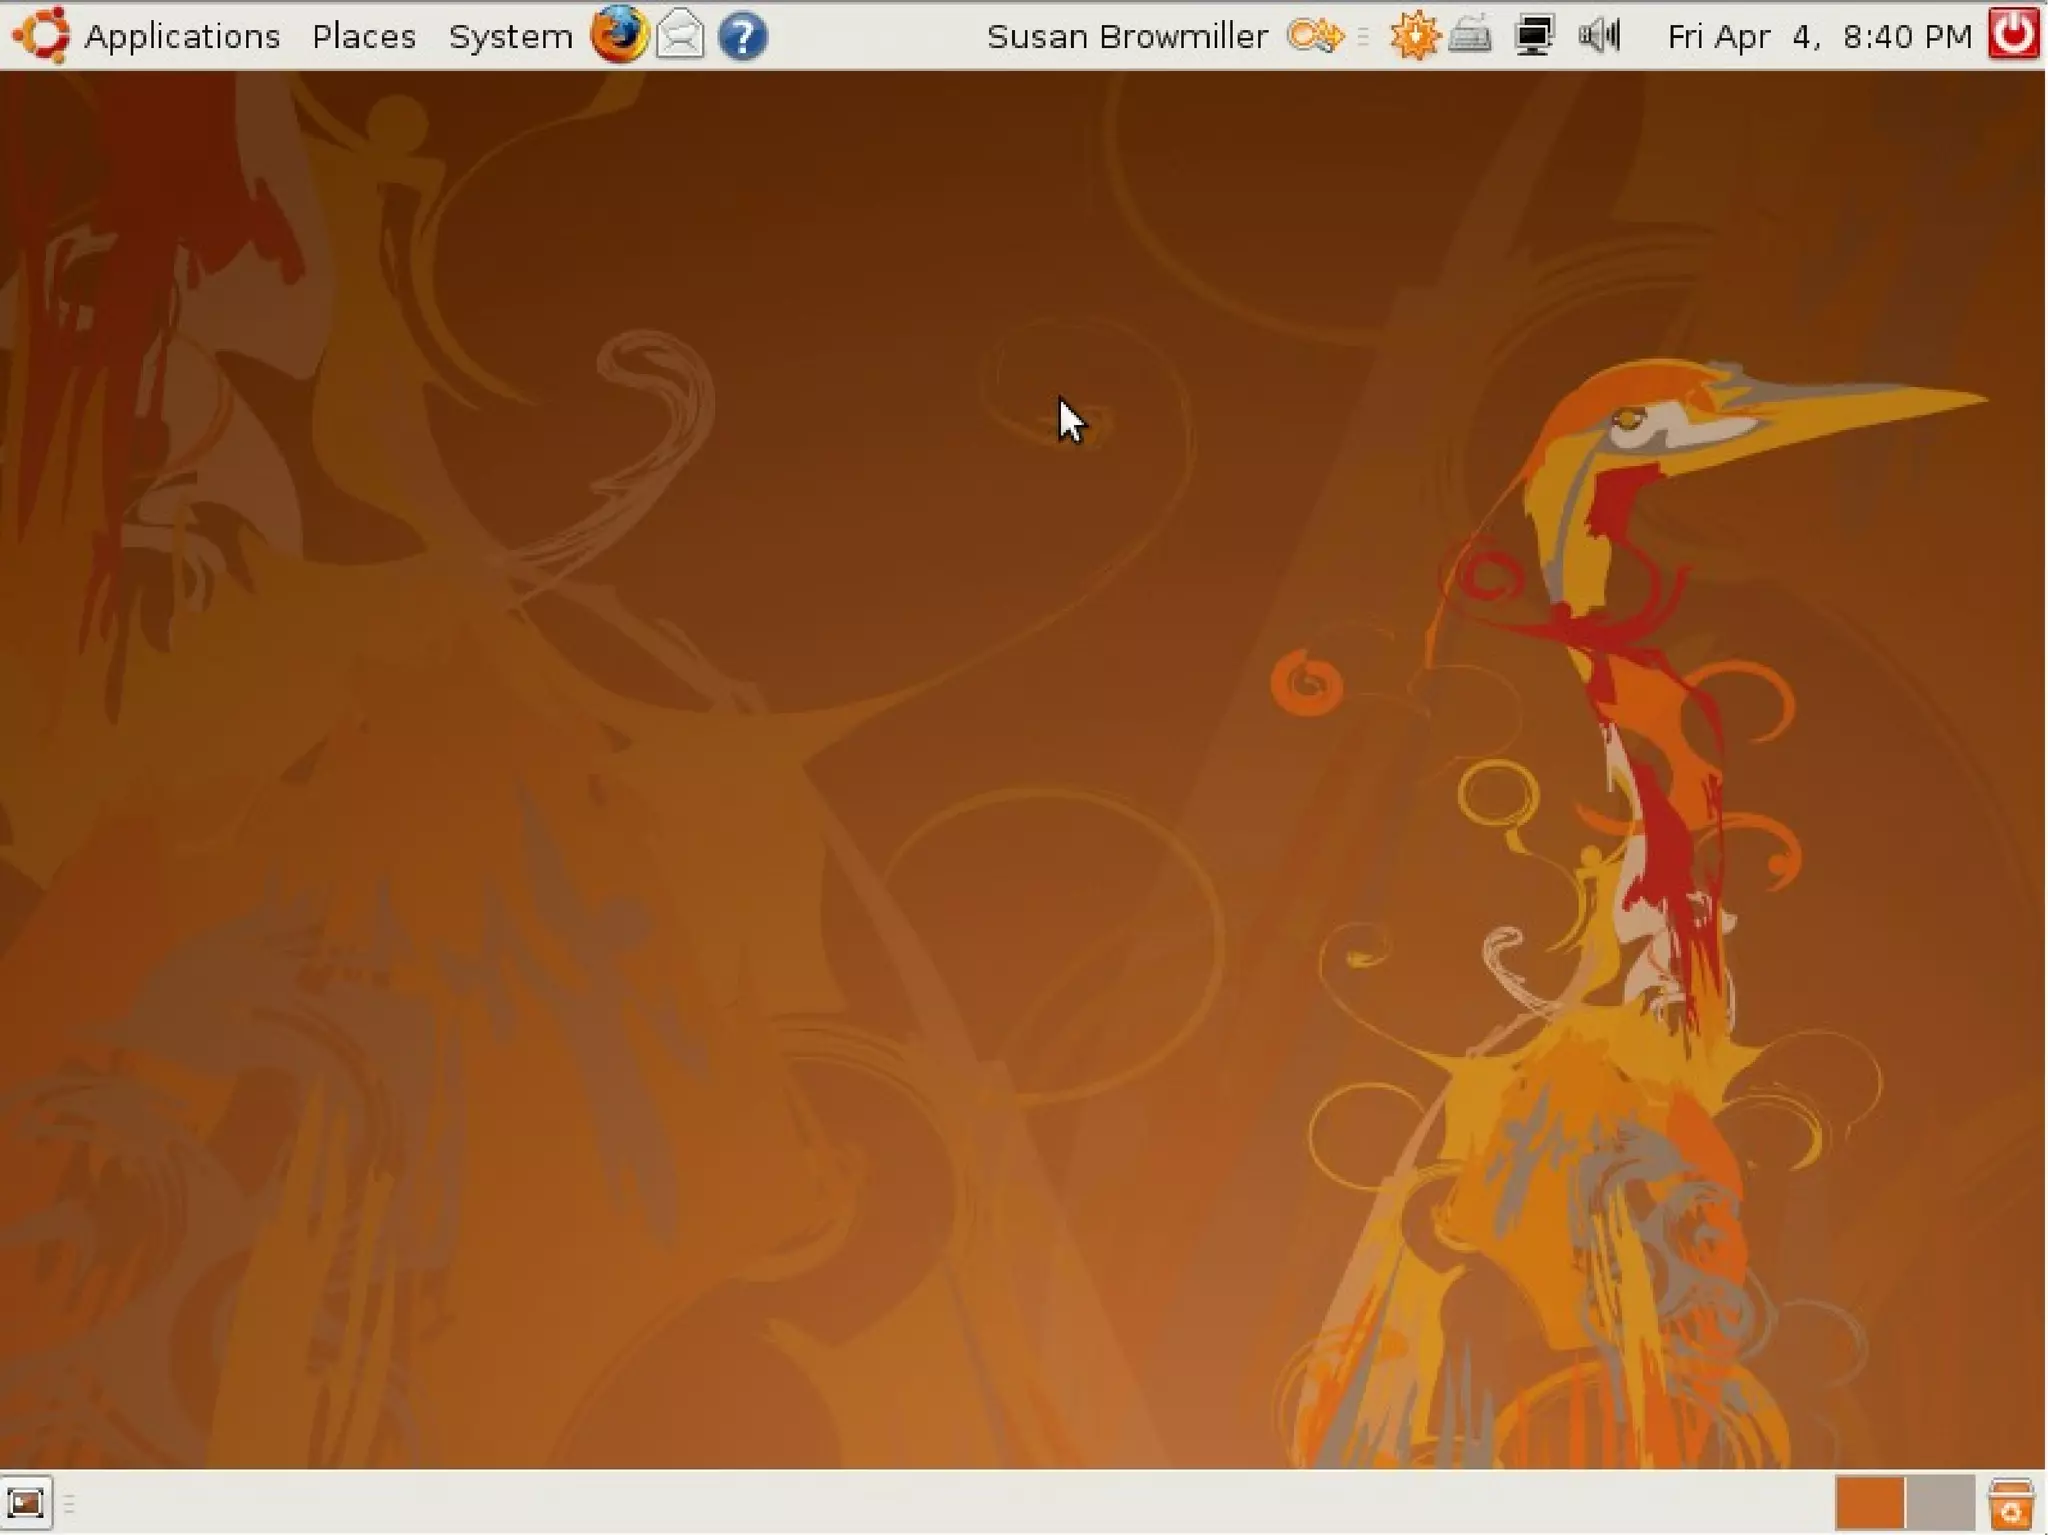2048x1535 pixels.
Task: Click the keyboard tray icon
Action: click(x=1470, y=36)
